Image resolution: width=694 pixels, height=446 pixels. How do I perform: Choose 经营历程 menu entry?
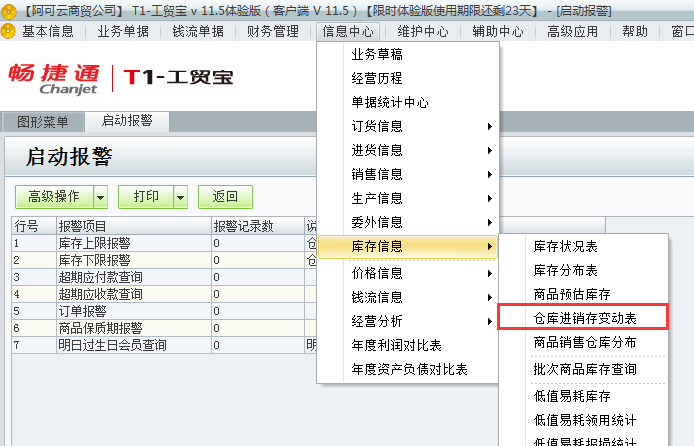coord(408,78)
